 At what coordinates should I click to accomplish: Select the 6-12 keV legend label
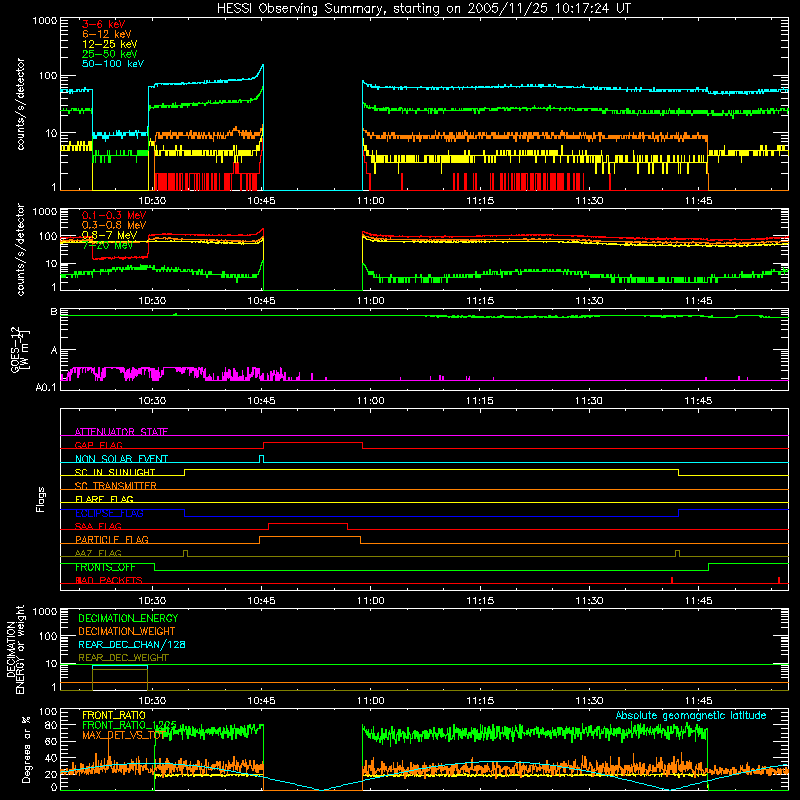coord(107,34)
